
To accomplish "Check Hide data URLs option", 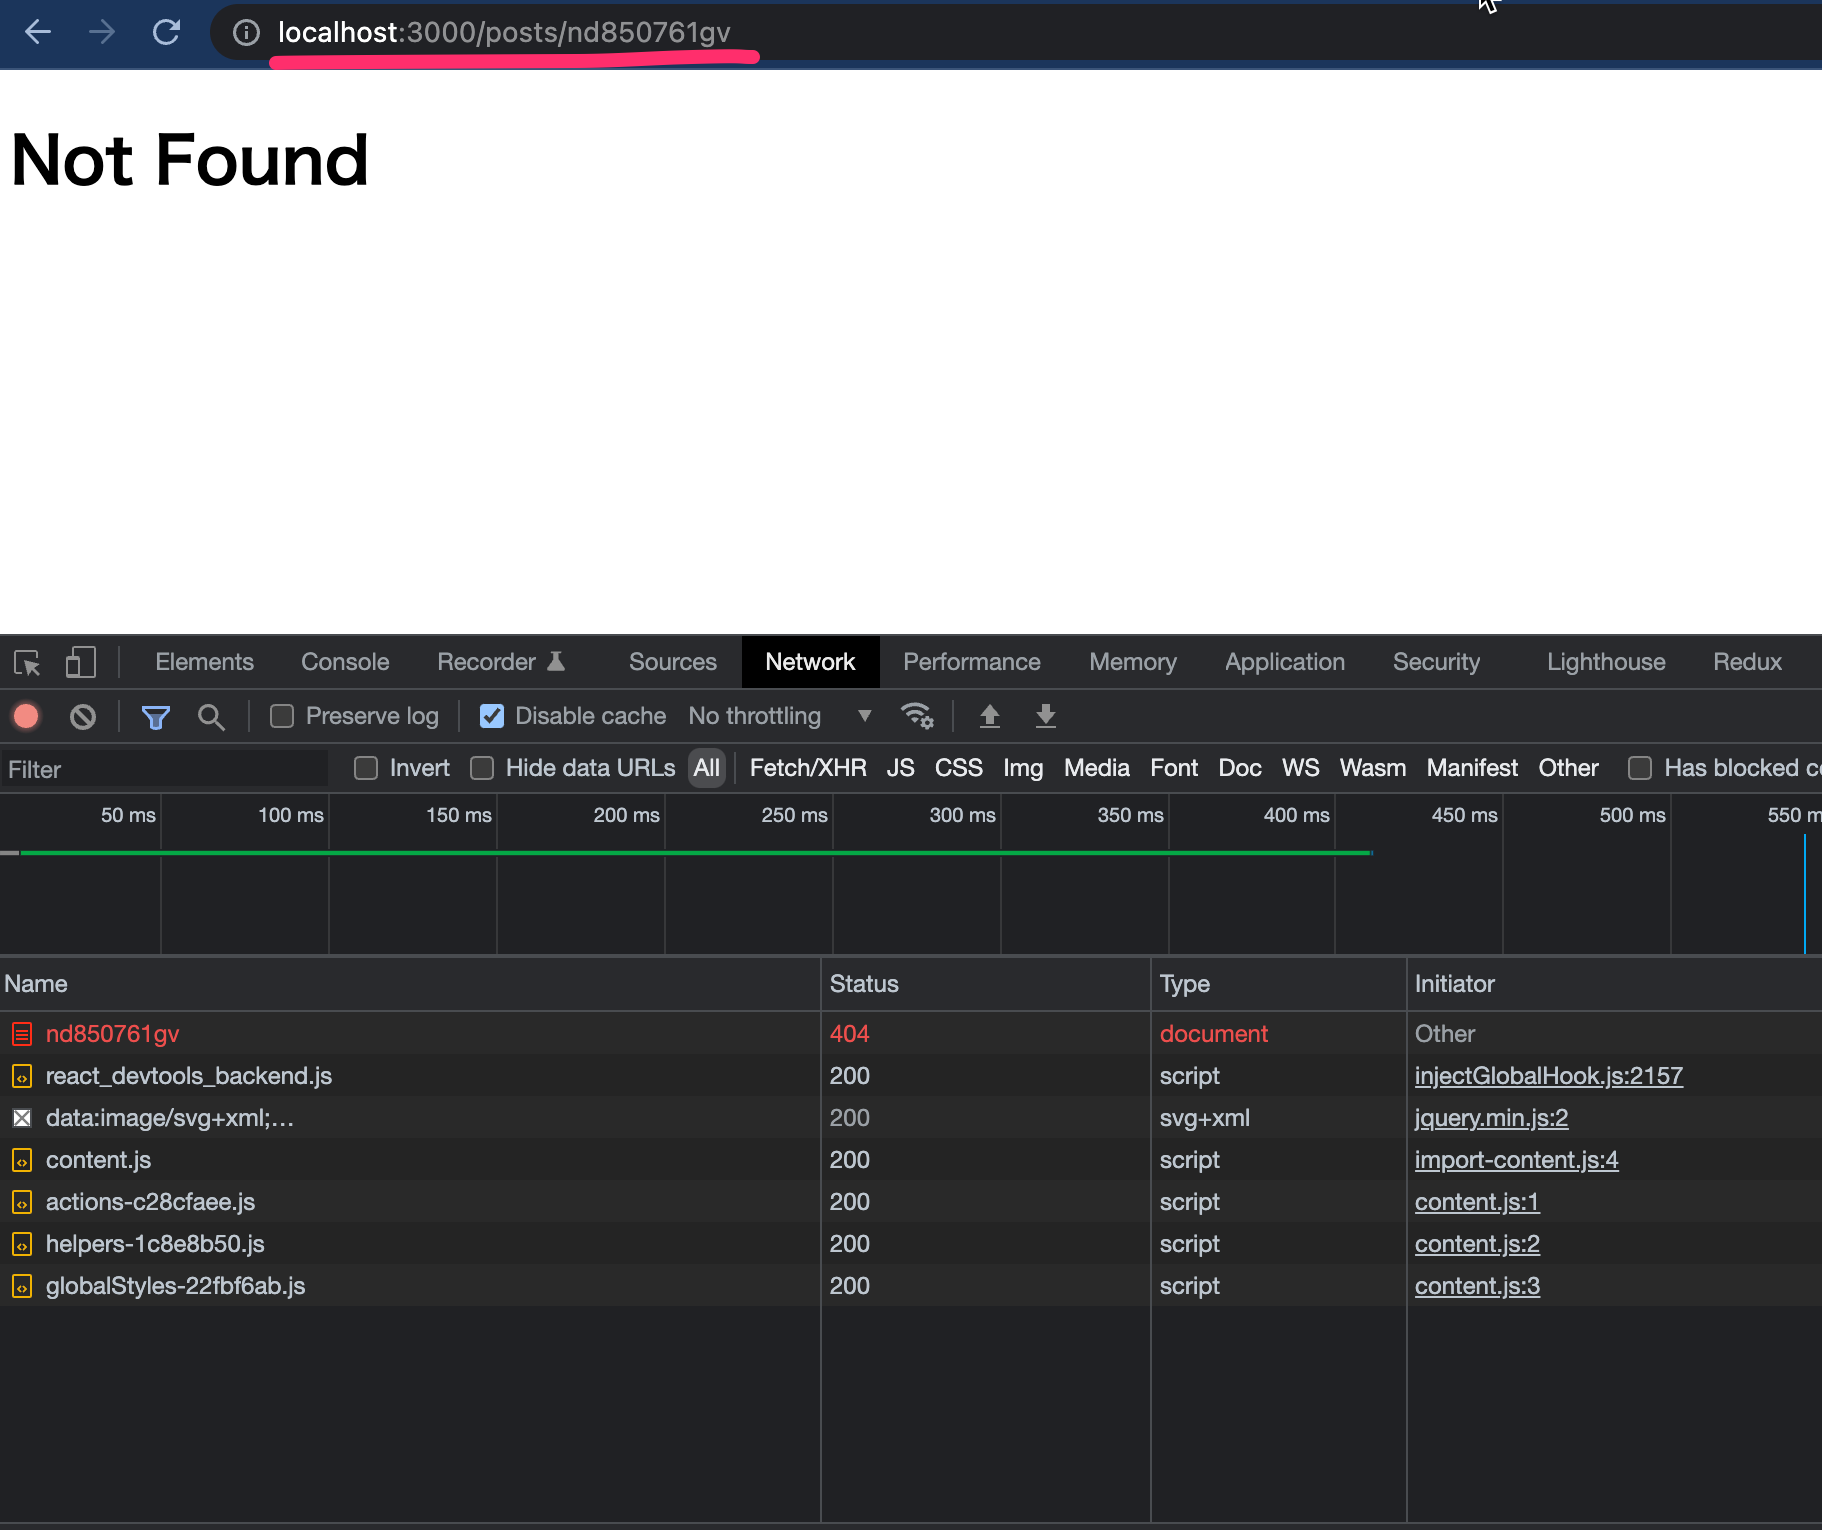I will (482, 768).
